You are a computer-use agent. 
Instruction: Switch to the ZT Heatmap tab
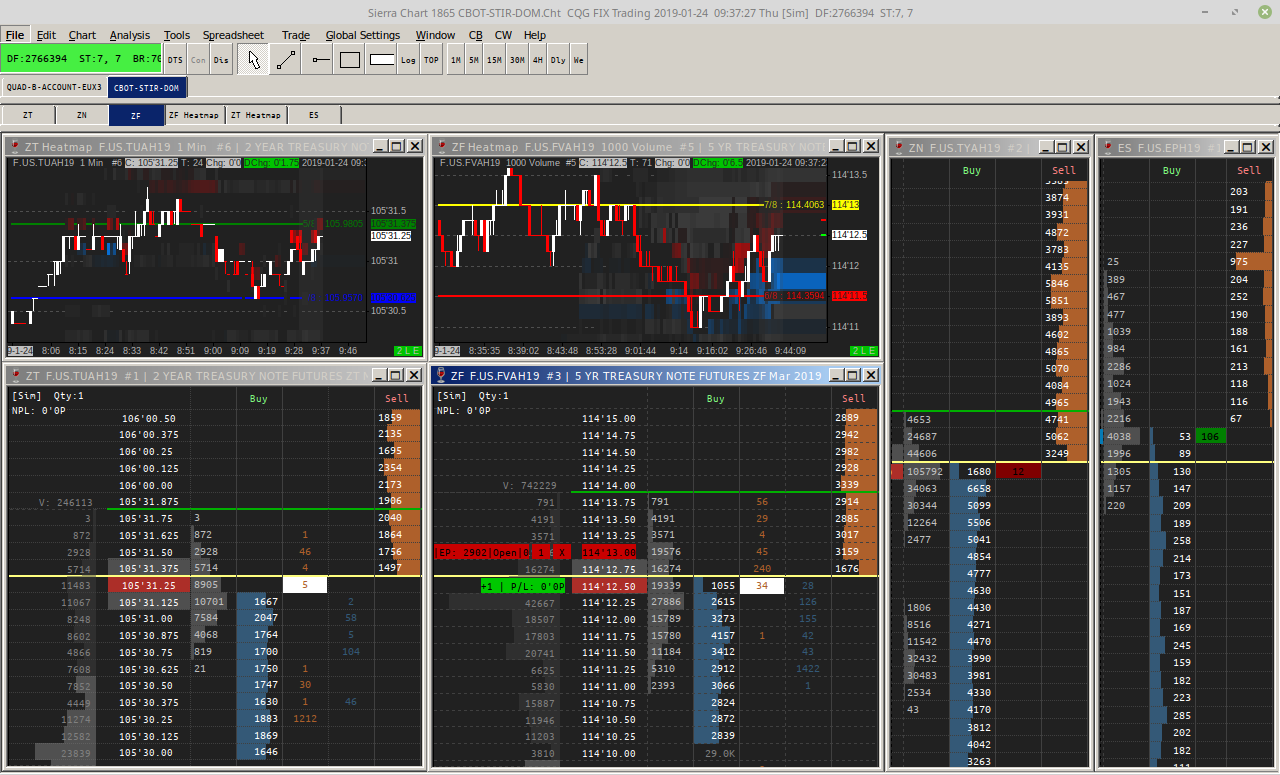click(256, 115)
